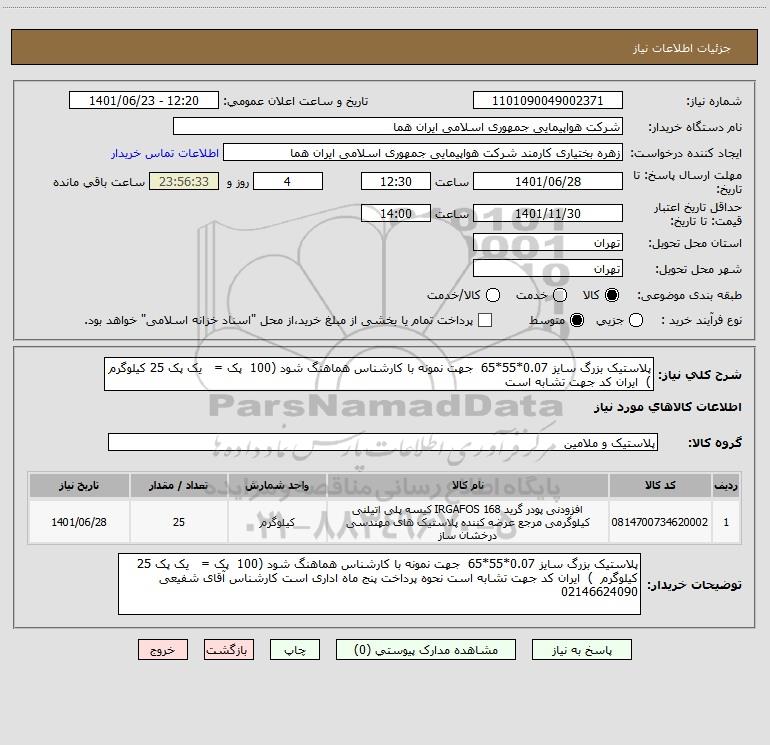Click the price validity date 1401/11/30 field

[548, 213]
